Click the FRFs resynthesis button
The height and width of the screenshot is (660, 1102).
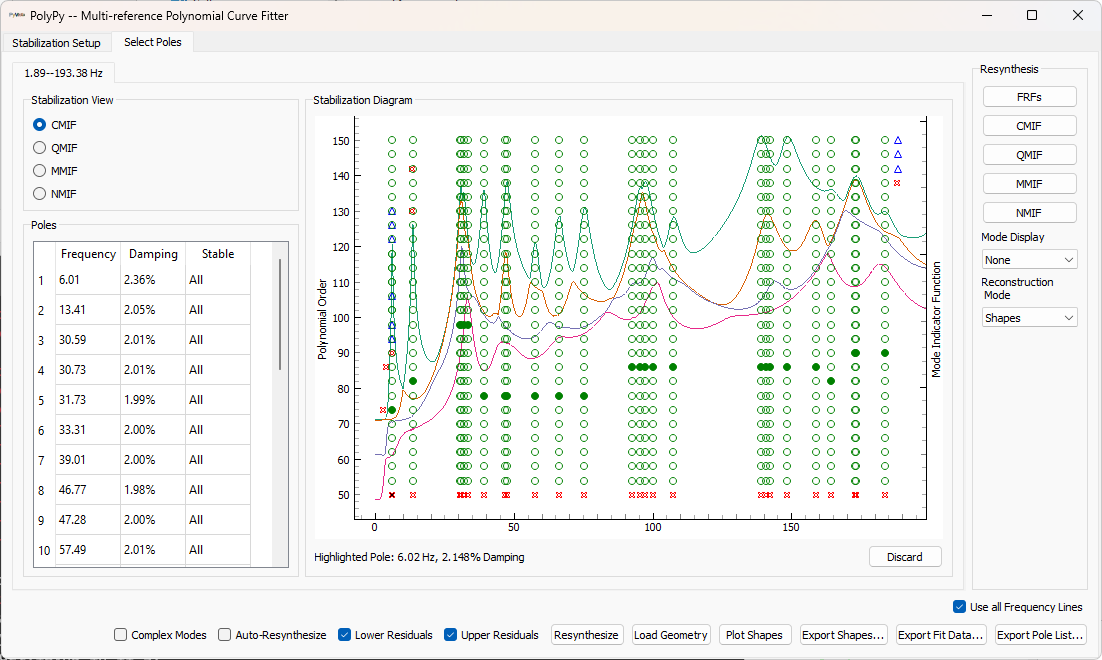coord(1029,96)
